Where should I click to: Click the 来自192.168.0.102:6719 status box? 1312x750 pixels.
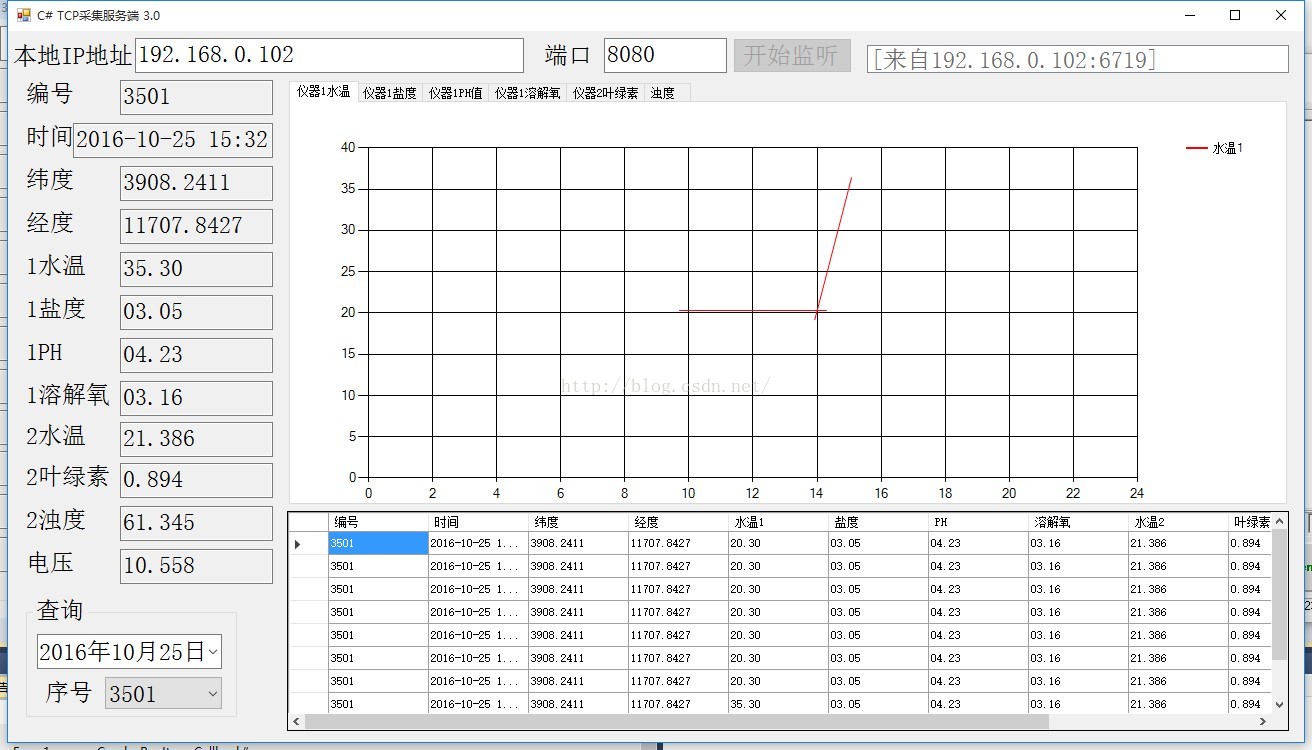1077,59
